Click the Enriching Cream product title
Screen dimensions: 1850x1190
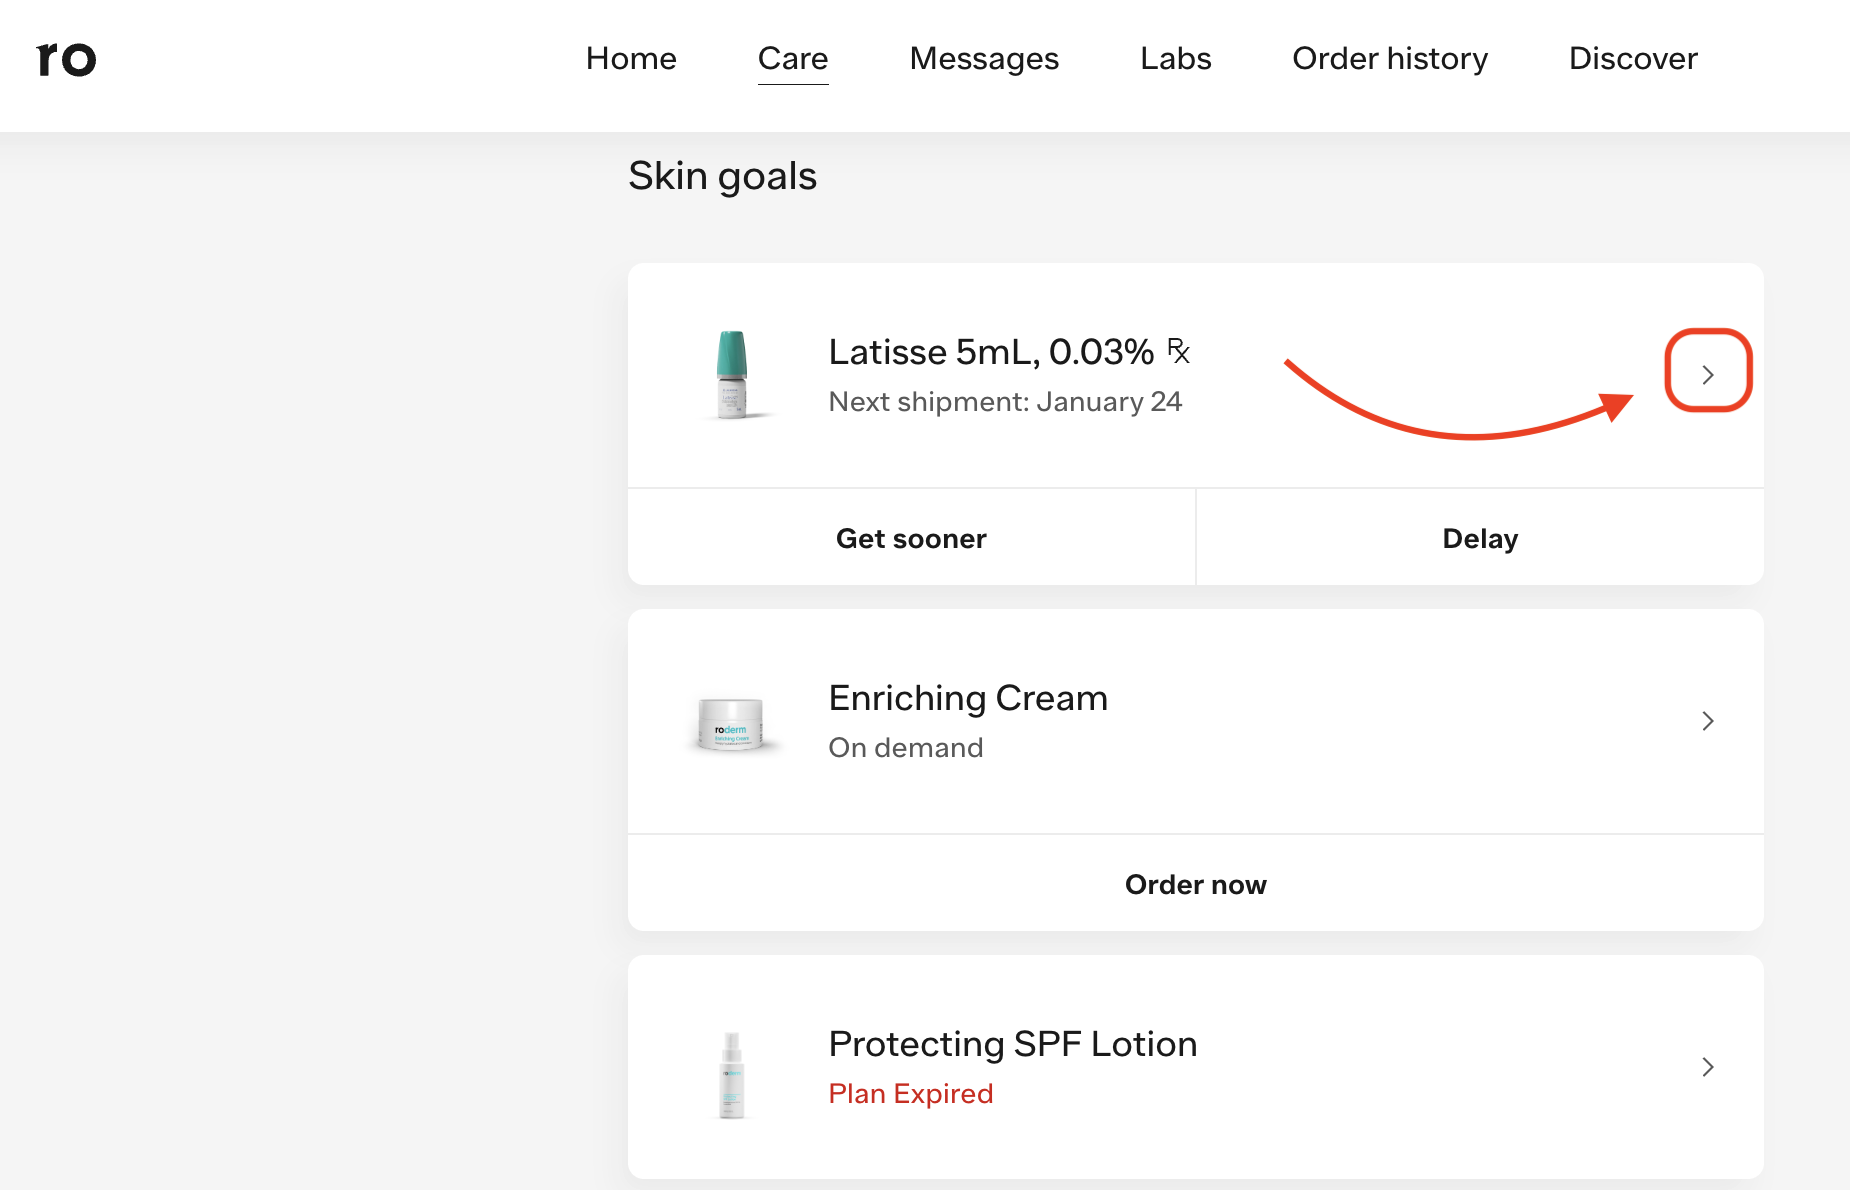(968, 698)
